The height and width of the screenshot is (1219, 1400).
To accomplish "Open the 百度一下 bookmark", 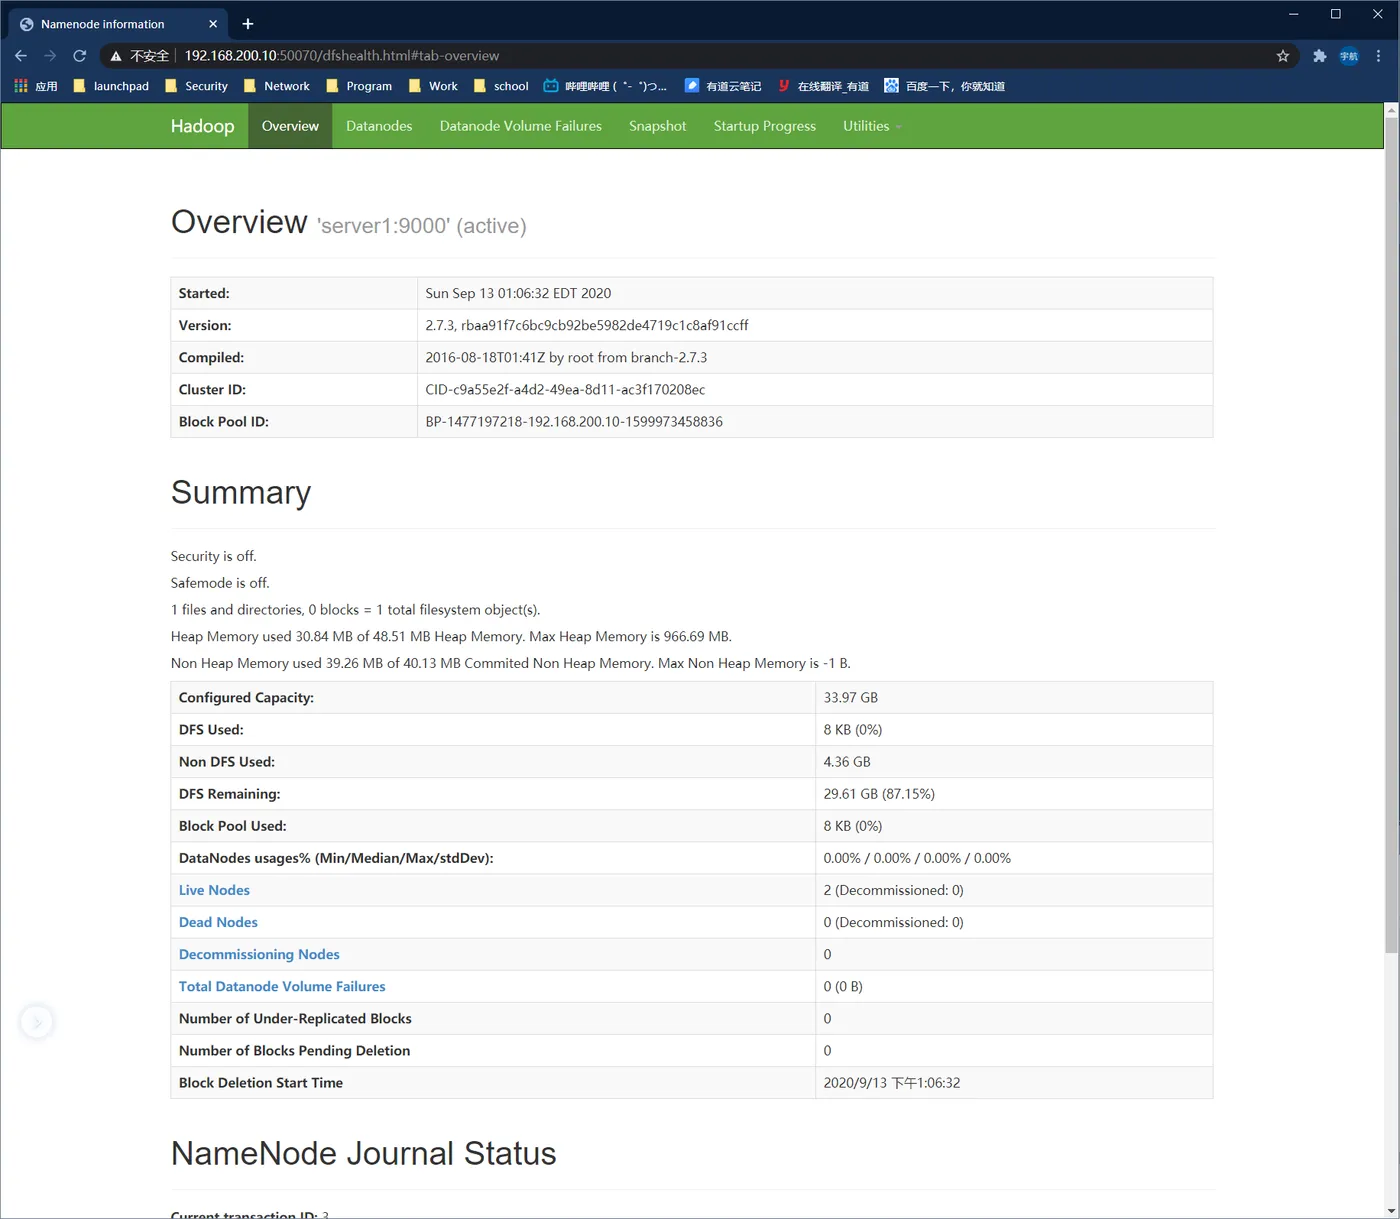I will coord(945,86).
